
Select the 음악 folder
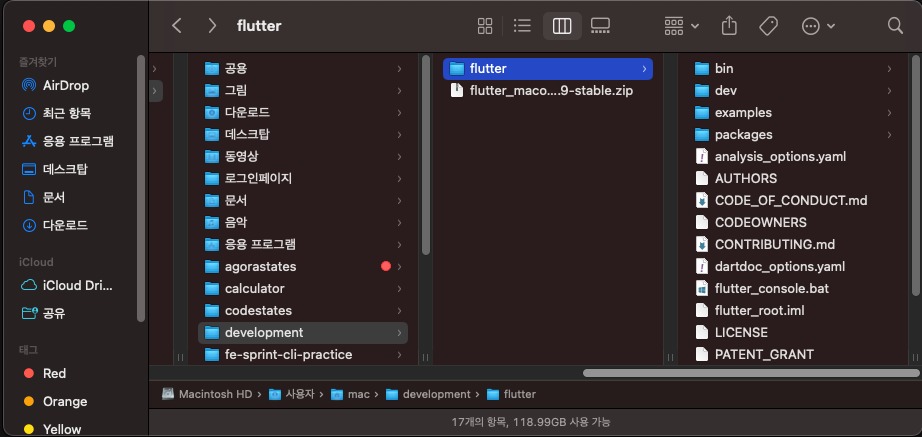coord(303,222)
